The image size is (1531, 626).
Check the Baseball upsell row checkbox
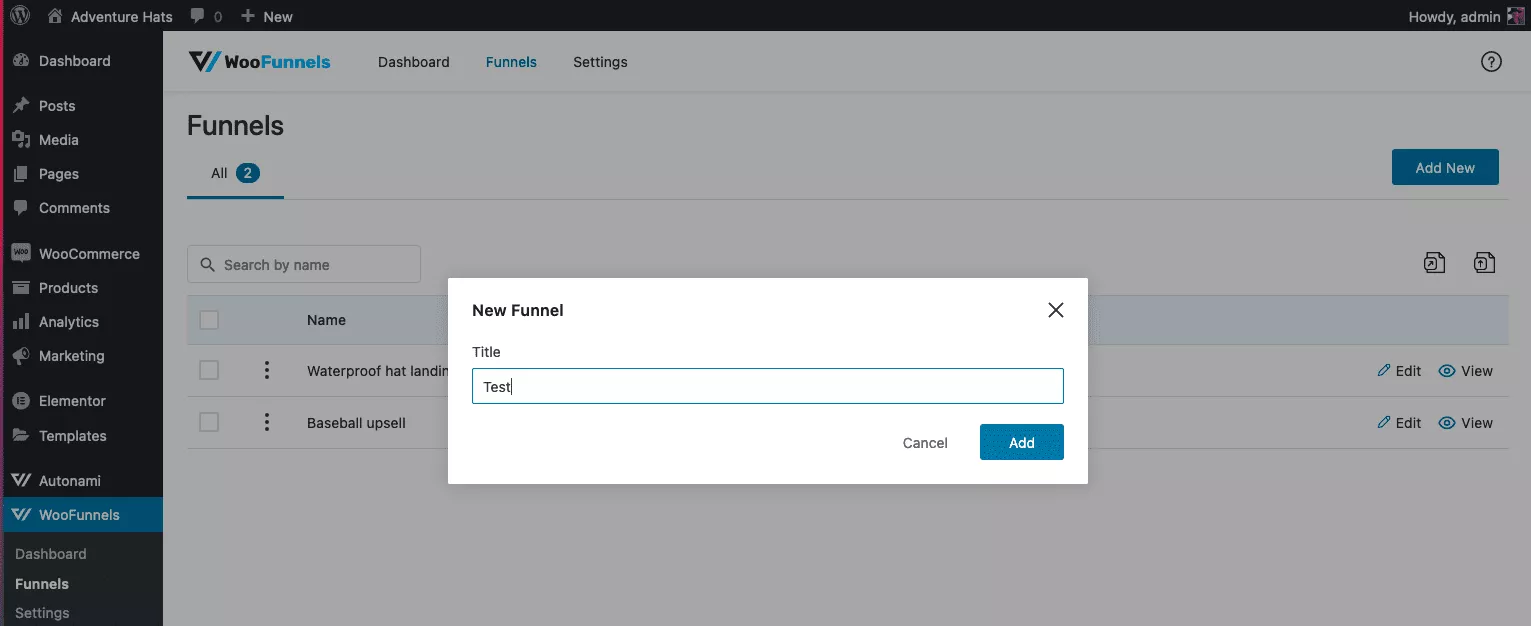[209, 422]
